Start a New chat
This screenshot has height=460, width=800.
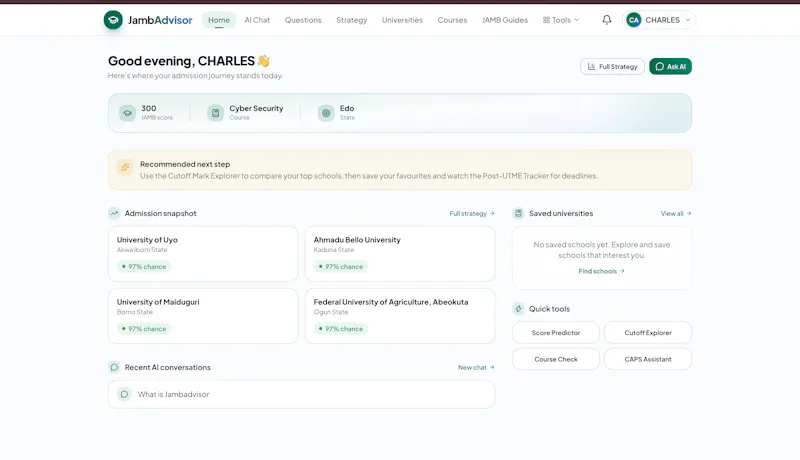[476, 367]
